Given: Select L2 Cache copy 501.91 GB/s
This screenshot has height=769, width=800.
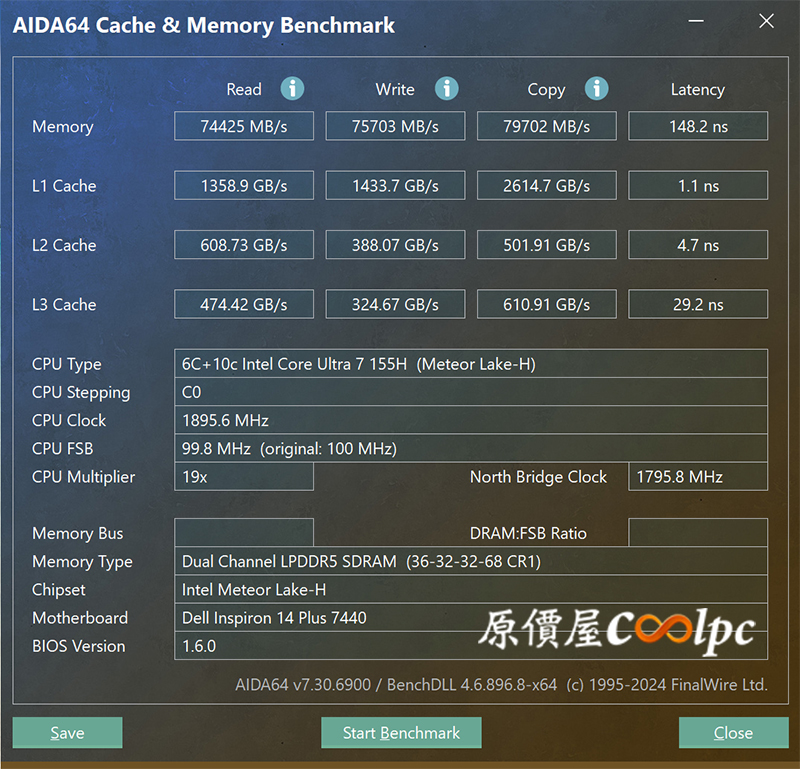Looking at the screenshot, I should [546, 245].
